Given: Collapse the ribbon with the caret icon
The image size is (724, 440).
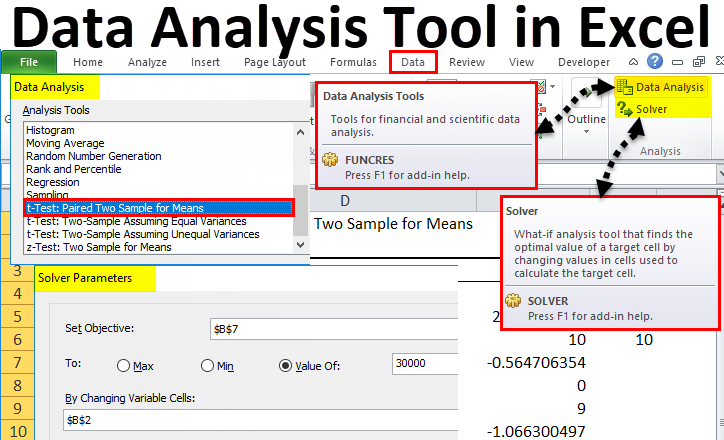Looking at the screenshot, I should (x=634, y=61).
